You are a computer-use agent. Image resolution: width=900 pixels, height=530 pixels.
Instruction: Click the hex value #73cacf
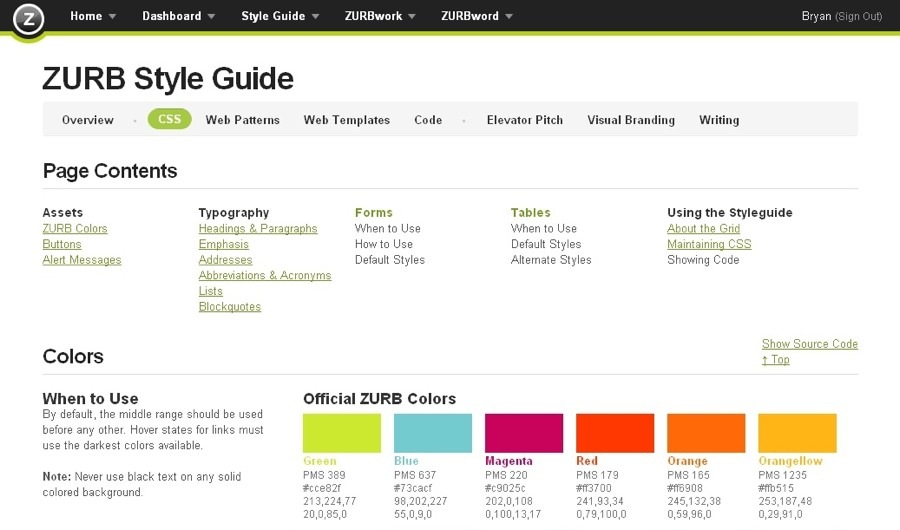pyautogui.click(x=413, y=488)
